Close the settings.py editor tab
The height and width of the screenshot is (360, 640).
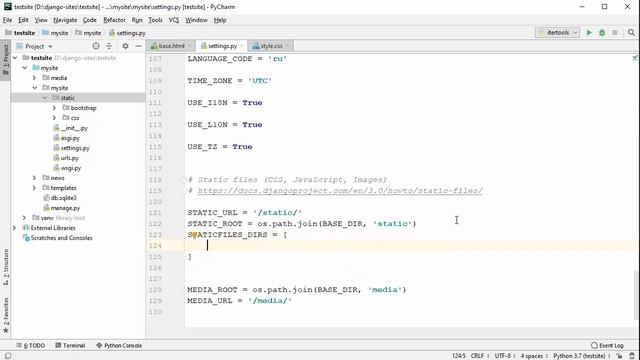[x=242, y=46]
